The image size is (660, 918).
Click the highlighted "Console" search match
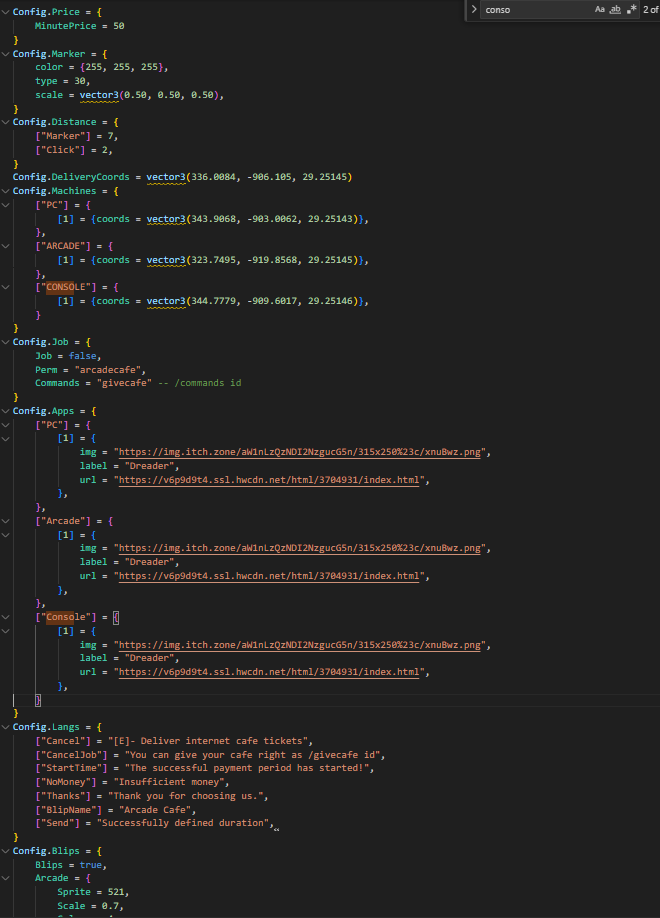point(62,617)
